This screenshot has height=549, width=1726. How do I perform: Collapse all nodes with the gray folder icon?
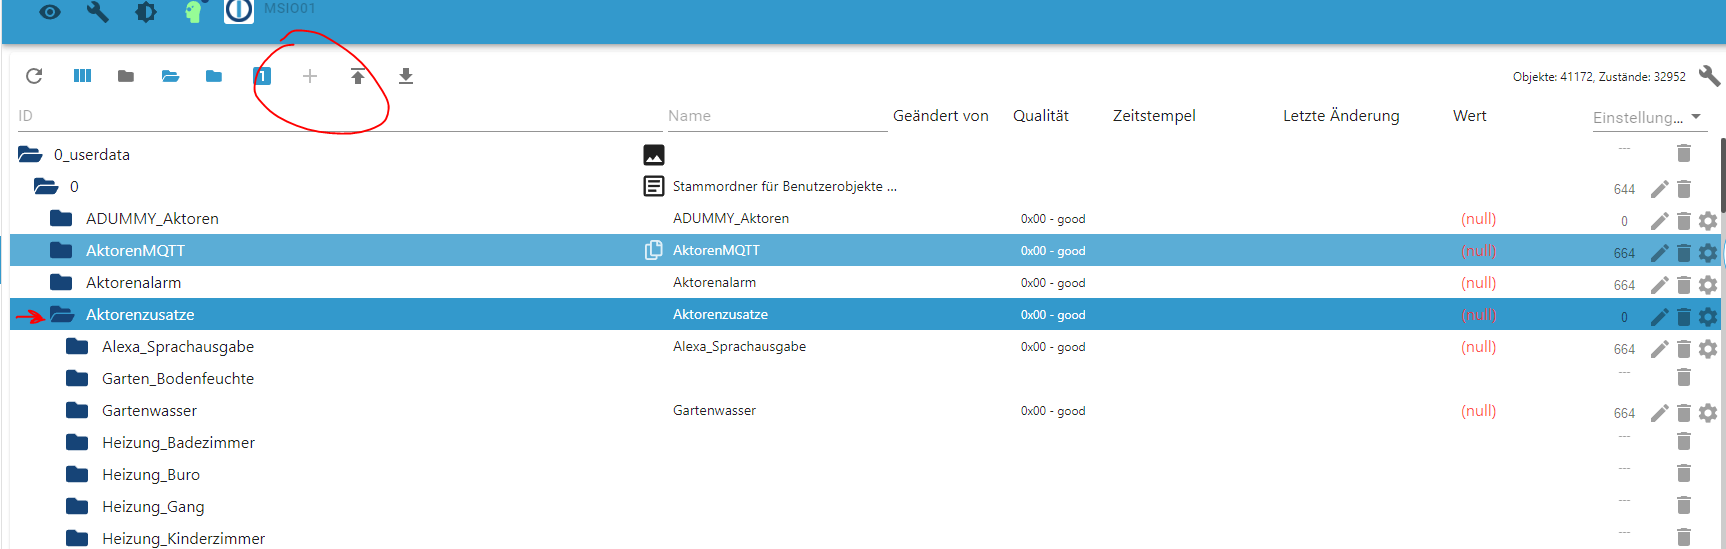coord(126,76)
